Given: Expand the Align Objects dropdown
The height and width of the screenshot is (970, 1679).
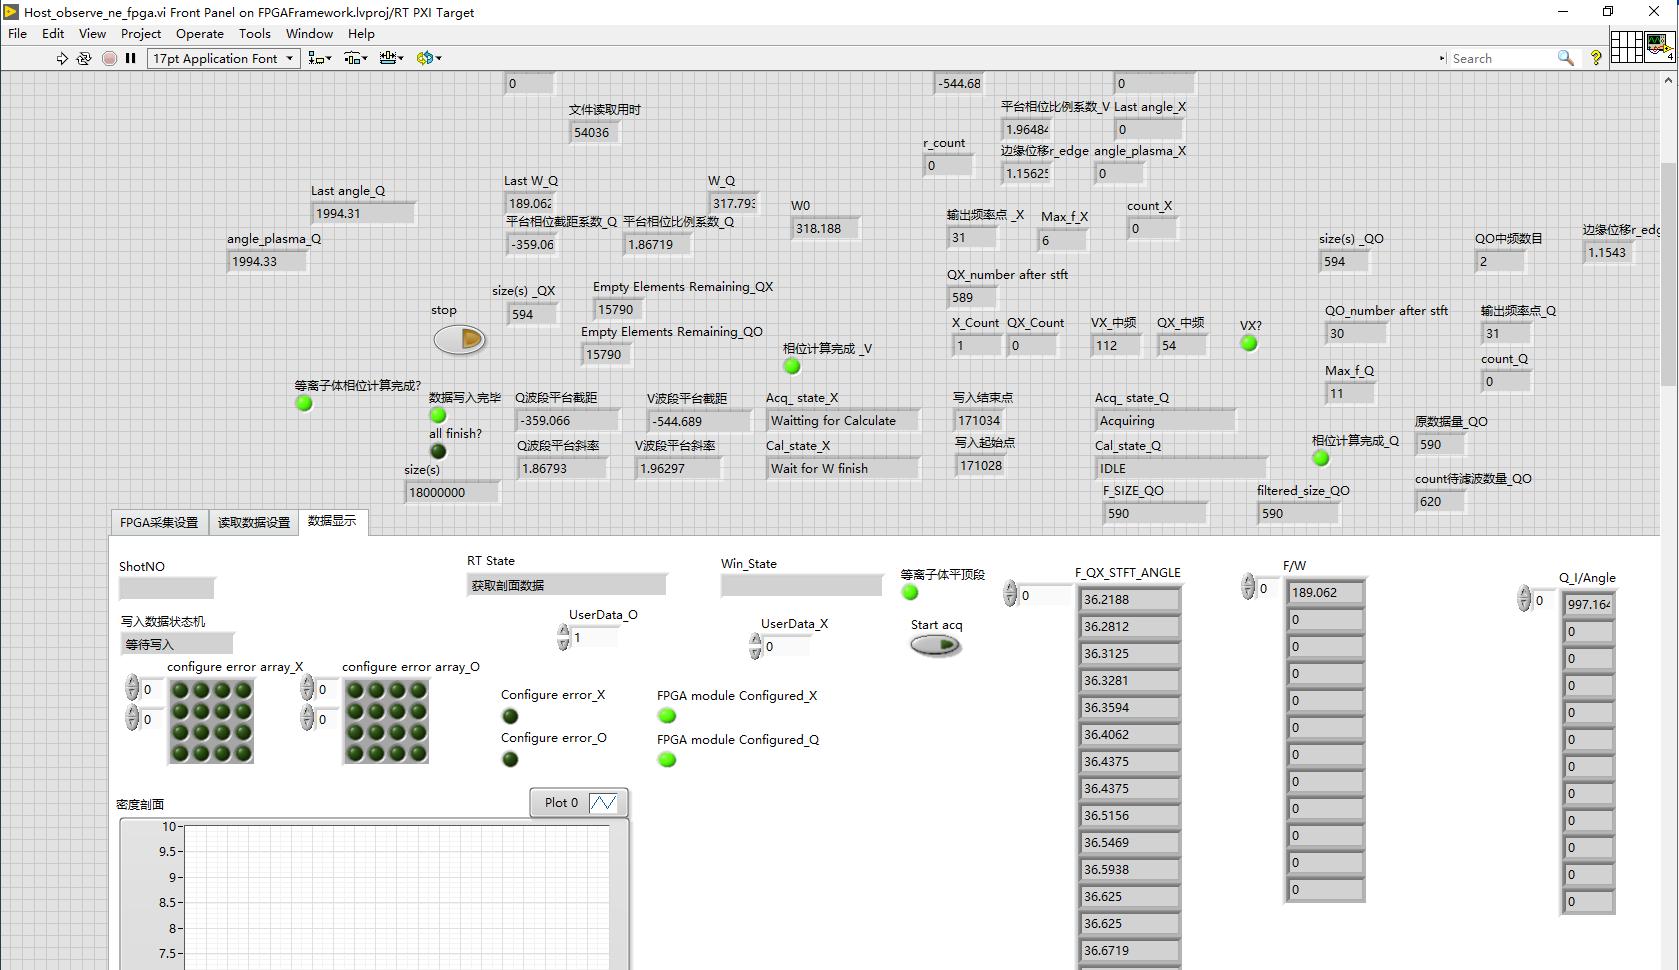Looking at the screenshot, I should coord(320,58).
